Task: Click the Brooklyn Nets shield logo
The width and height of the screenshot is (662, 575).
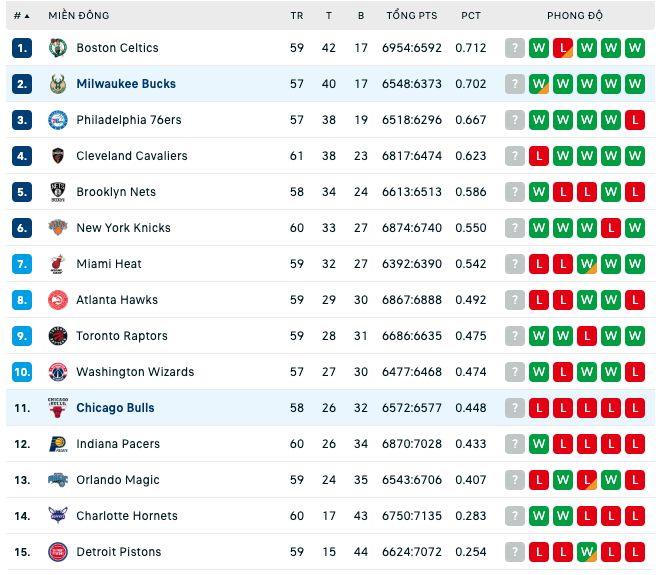Action: pyautogui.click(x=58, y=192)
